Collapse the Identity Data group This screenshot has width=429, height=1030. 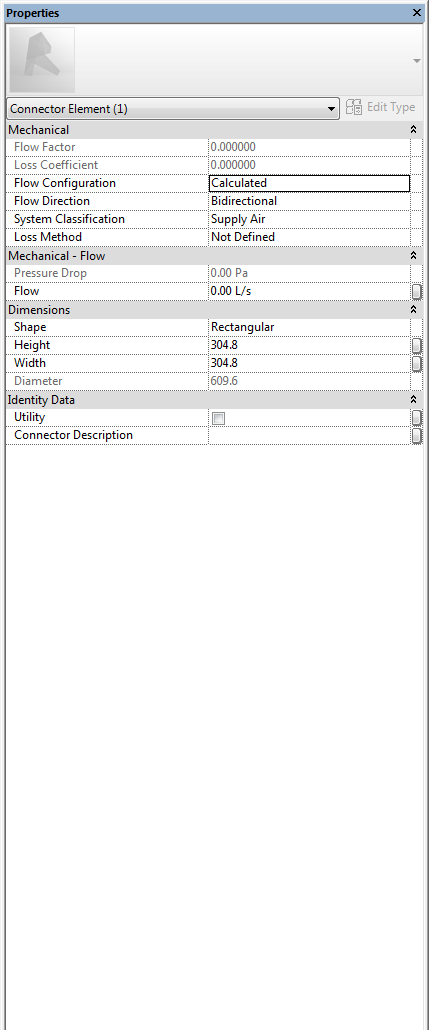coord(413,399)
